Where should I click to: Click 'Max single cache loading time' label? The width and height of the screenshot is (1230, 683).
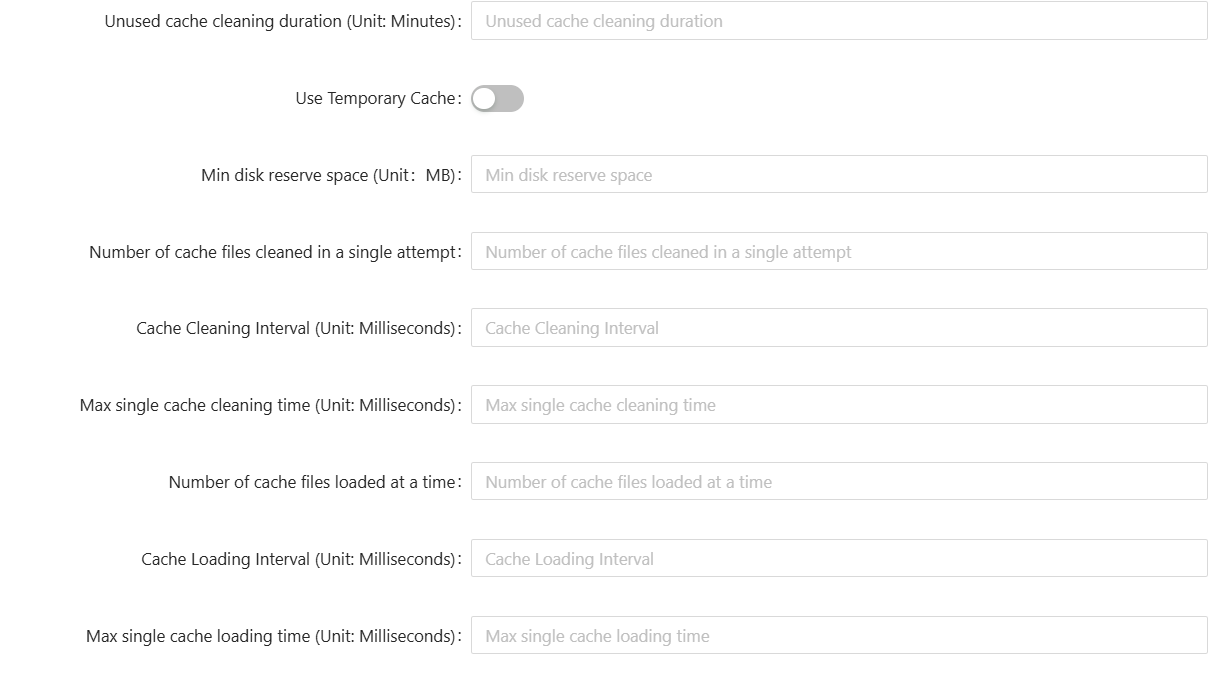click(x=198, y=636)
